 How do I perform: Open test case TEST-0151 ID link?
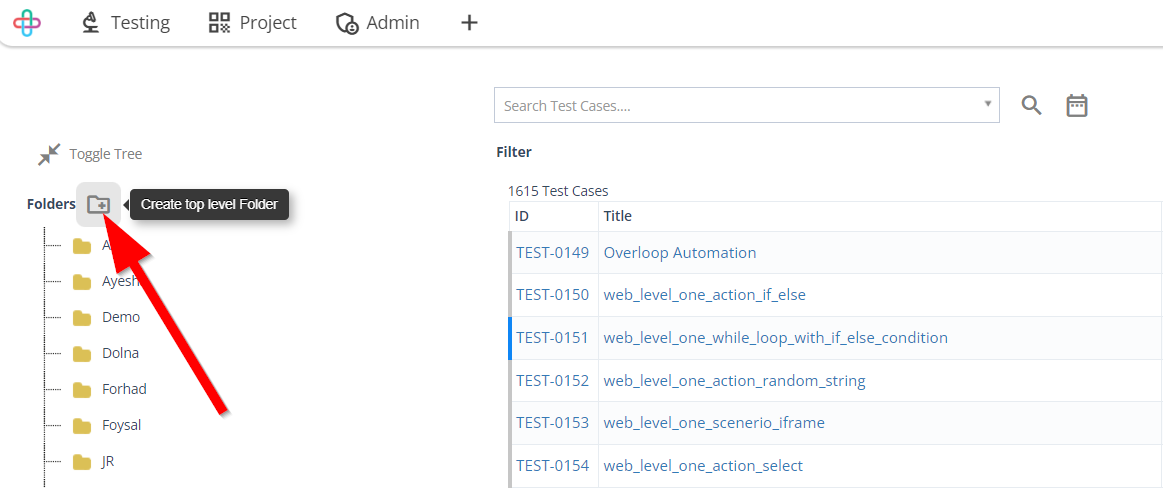click(x=553, y=338)
